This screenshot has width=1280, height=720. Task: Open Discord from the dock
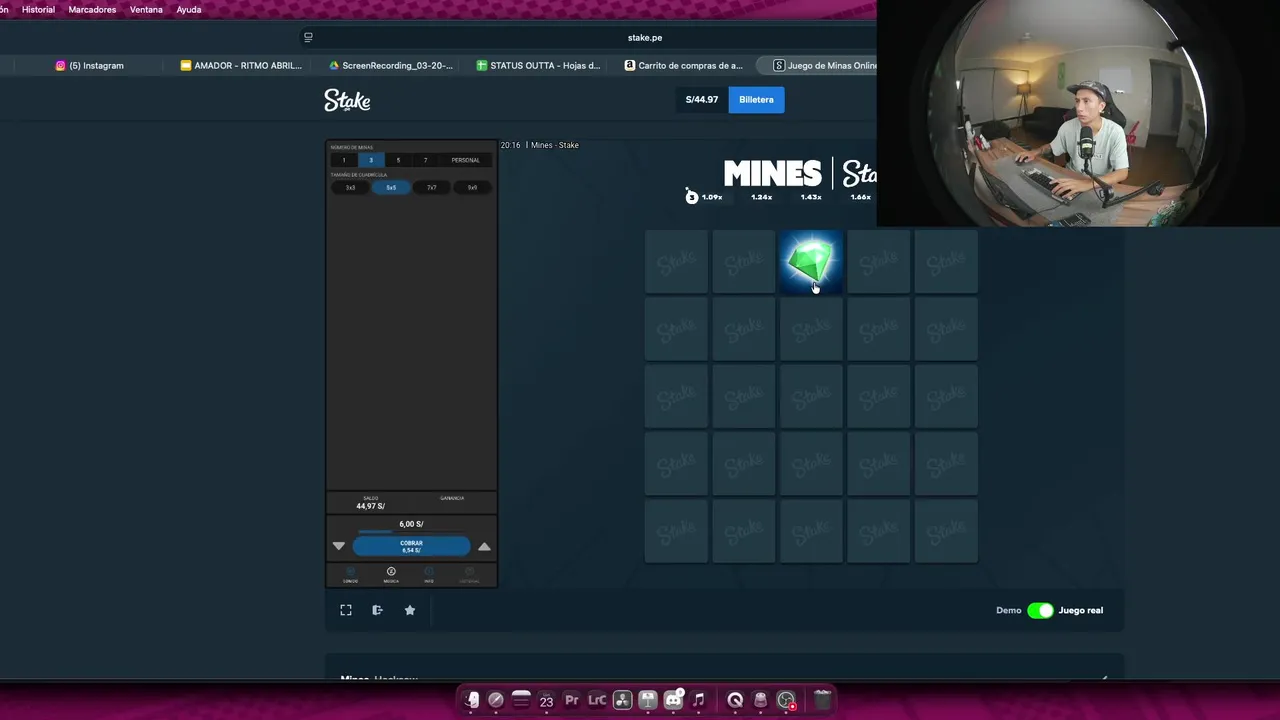coord(673,700)
